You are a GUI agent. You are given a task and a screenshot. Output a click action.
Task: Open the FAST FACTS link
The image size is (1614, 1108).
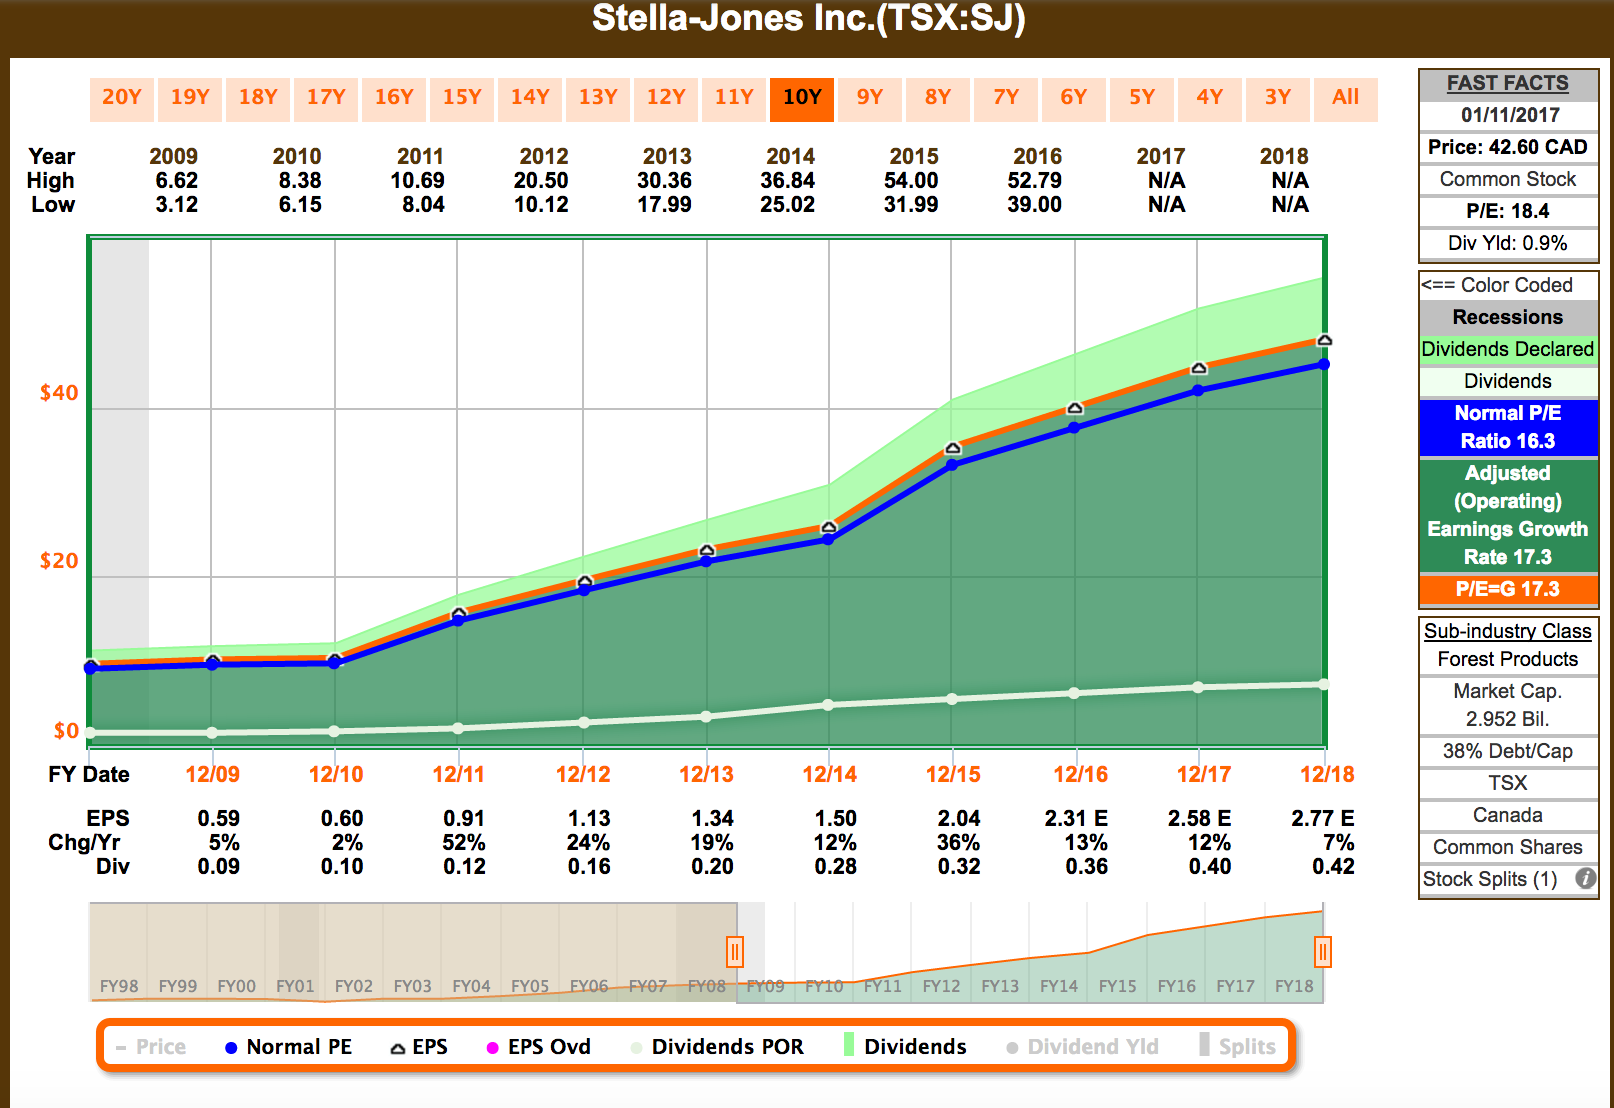pyautogui.click(x=1508, y=83)
